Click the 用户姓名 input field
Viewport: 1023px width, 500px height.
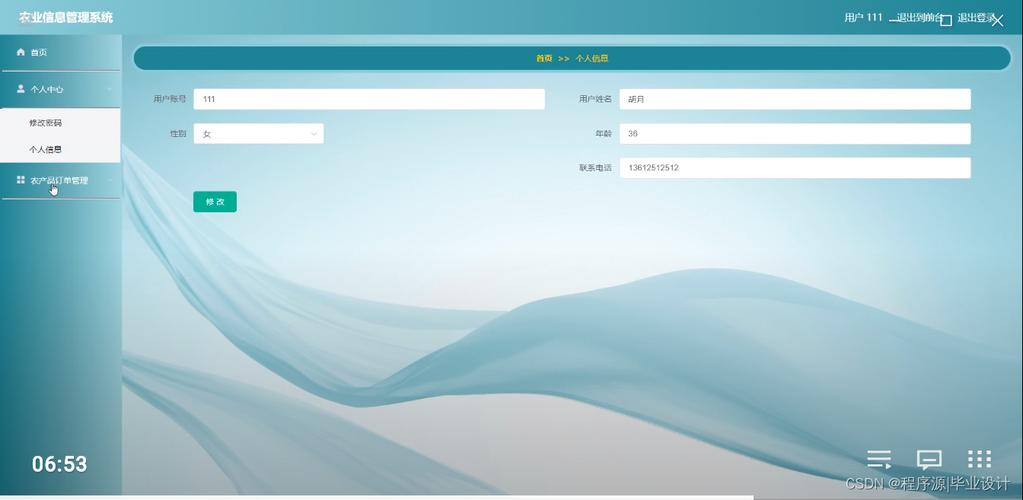(794, 99)
